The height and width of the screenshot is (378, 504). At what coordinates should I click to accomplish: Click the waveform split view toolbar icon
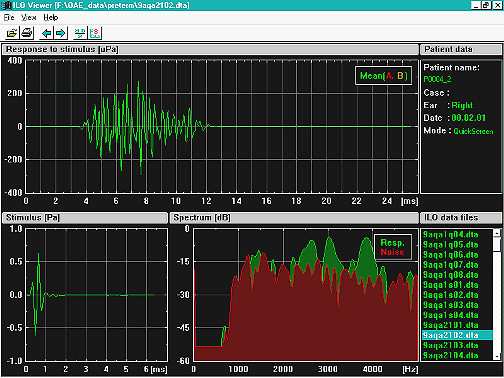(x=80, y=33)
